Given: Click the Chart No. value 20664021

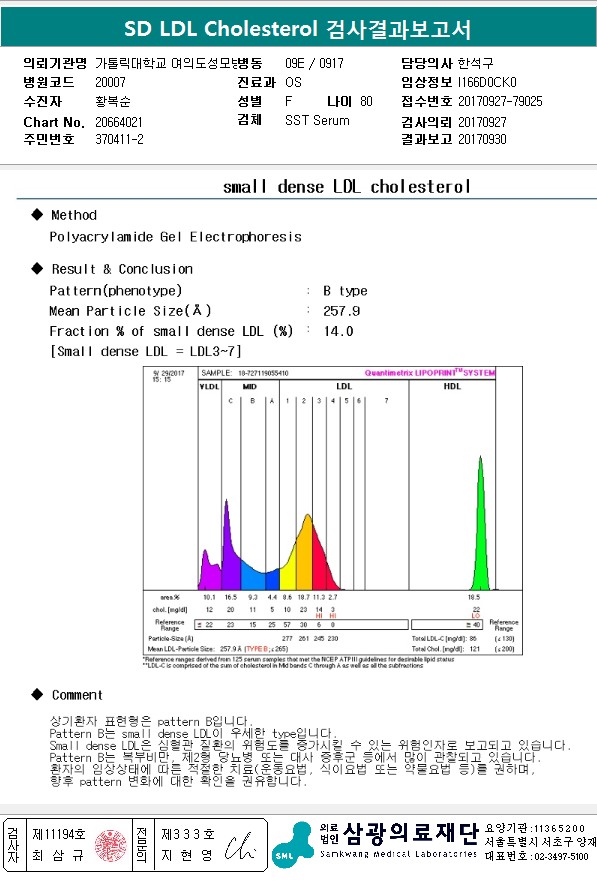Looking at the screenshot, I should pyautogui.click(x=119, y=122).
